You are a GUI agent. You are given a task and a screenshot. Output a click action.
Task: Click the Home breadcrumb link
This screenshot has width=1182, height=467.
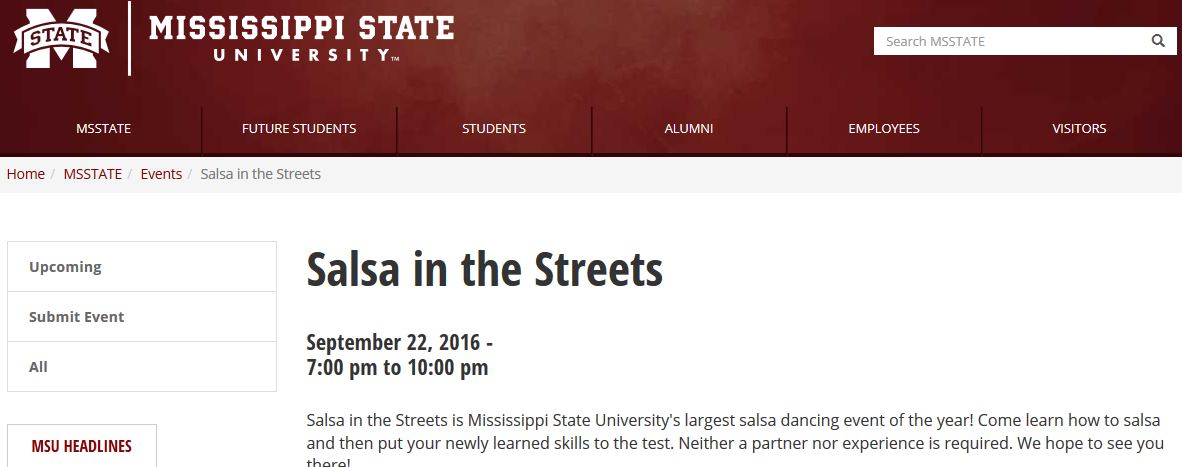(x=26, y=174)
